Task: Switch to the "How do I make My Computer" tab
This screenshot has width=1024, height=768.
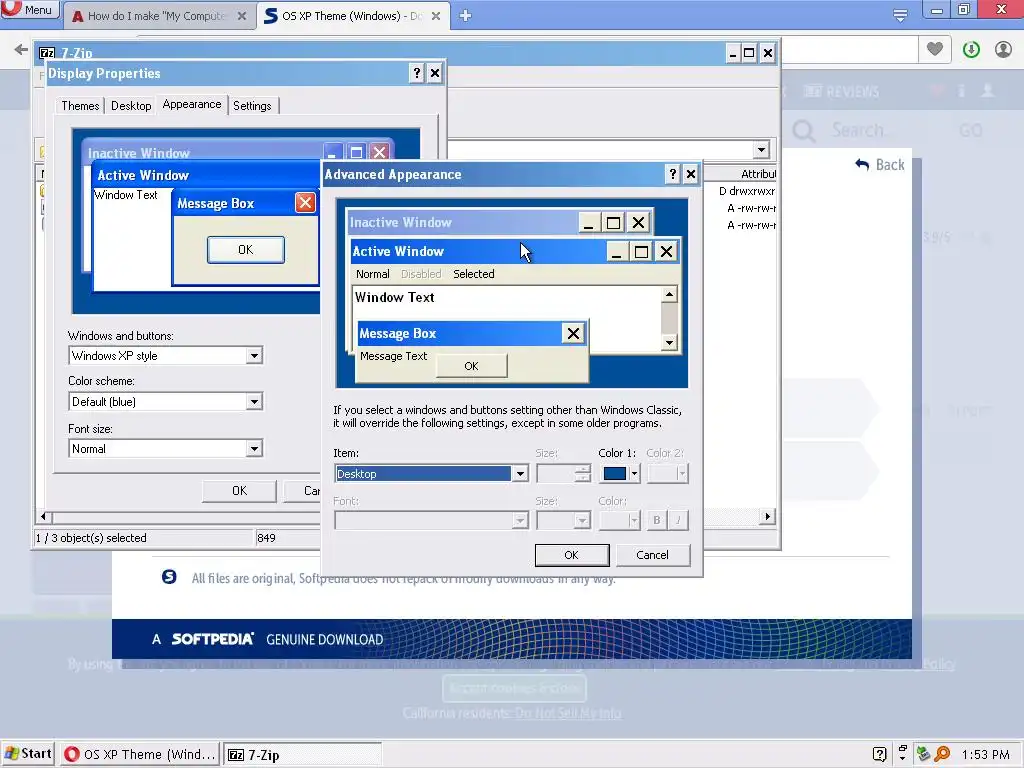Action: point(159,16)
